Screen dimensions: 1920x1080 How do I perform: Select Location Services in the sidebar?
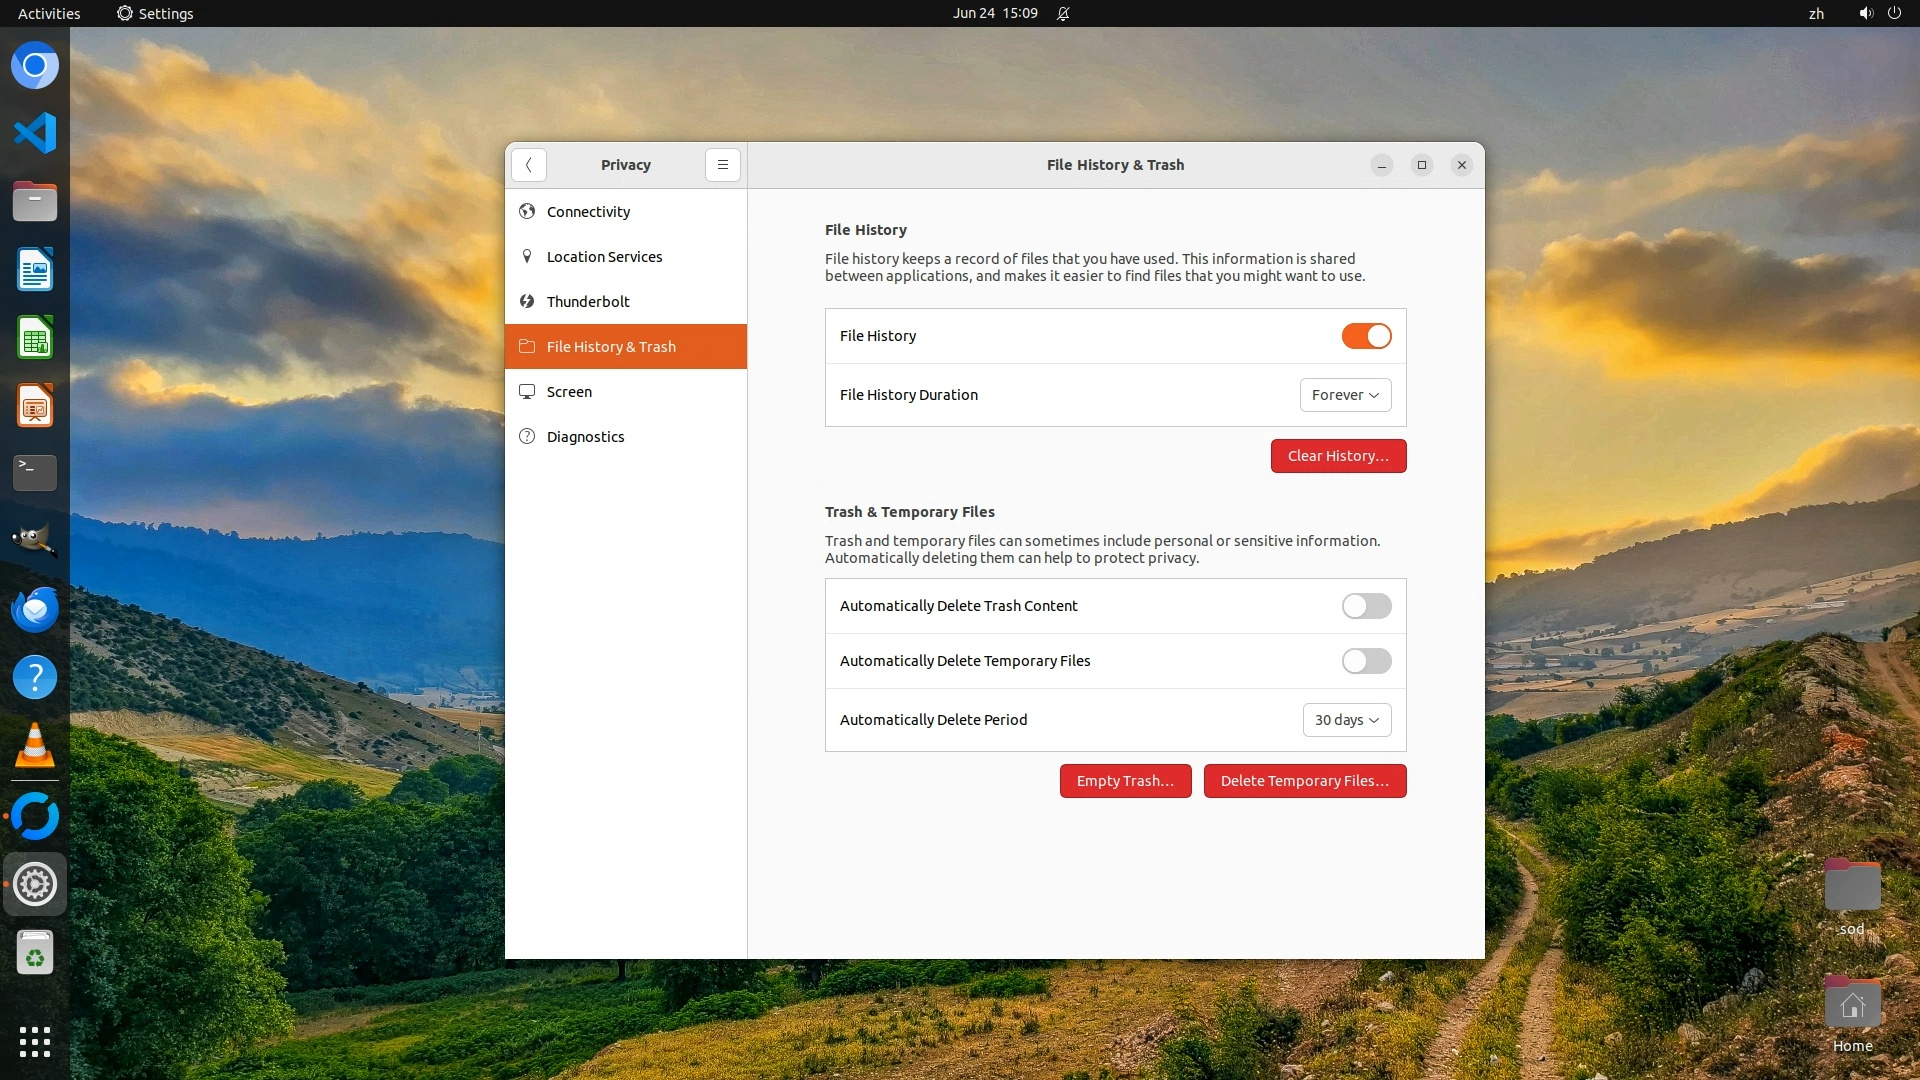[604, 257]
